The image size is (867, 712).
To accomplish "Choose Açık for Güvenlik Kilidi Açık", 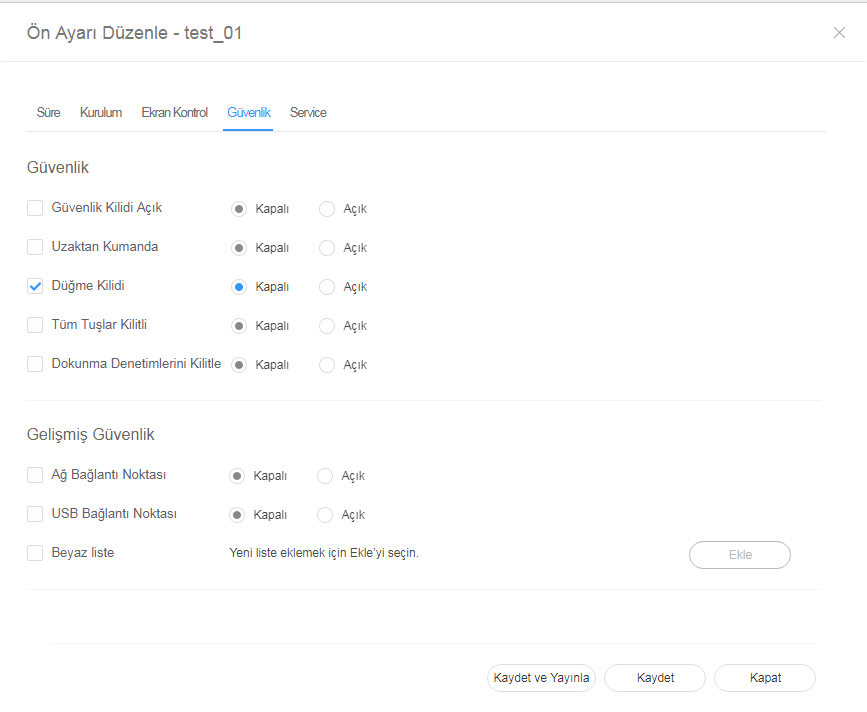I will click(x=327, y=209).
